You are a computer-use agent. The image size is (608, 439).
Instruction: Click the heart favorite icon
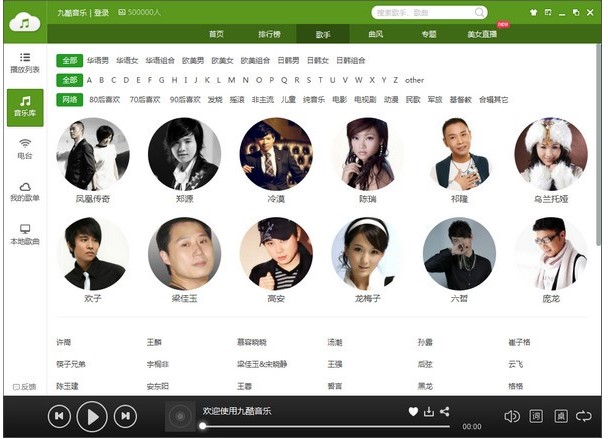click(413, 411)
